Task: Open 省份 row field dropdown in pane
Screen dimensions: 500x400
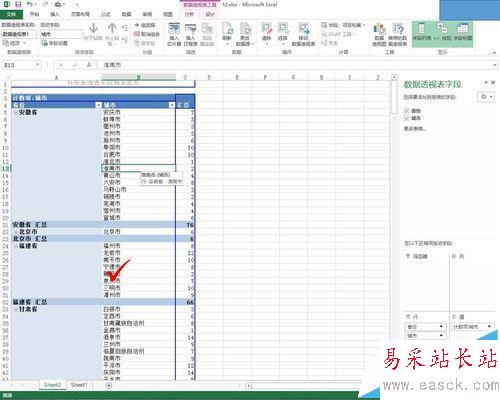Action: coord(442,326)
